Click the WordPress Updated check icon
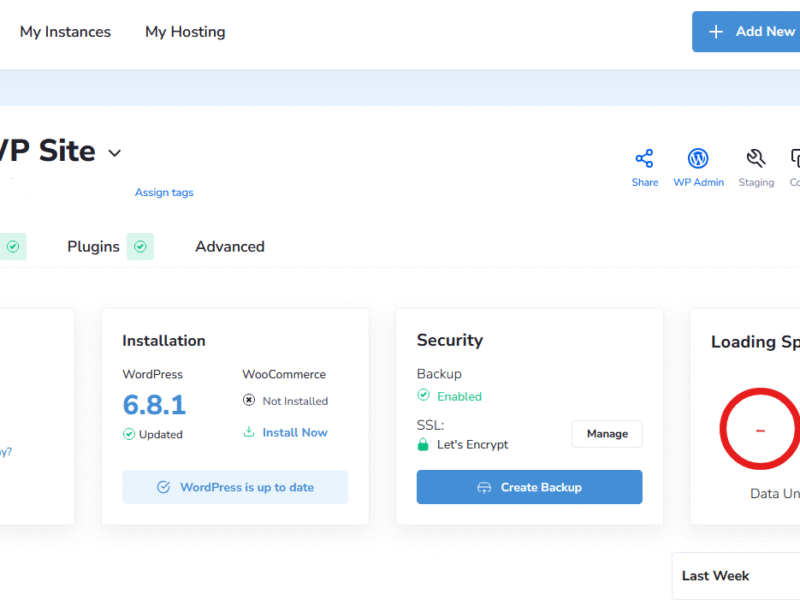The height and width of the screenshot is (600, 800). click(x=129, y=434)
